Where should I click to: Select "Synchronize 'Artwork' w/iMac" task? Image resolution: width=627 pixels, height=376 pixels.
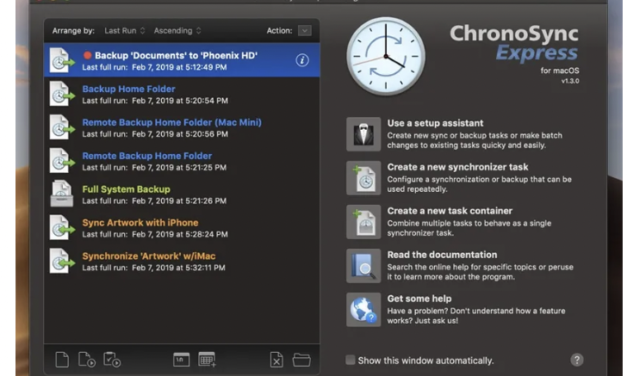[182, 261]
